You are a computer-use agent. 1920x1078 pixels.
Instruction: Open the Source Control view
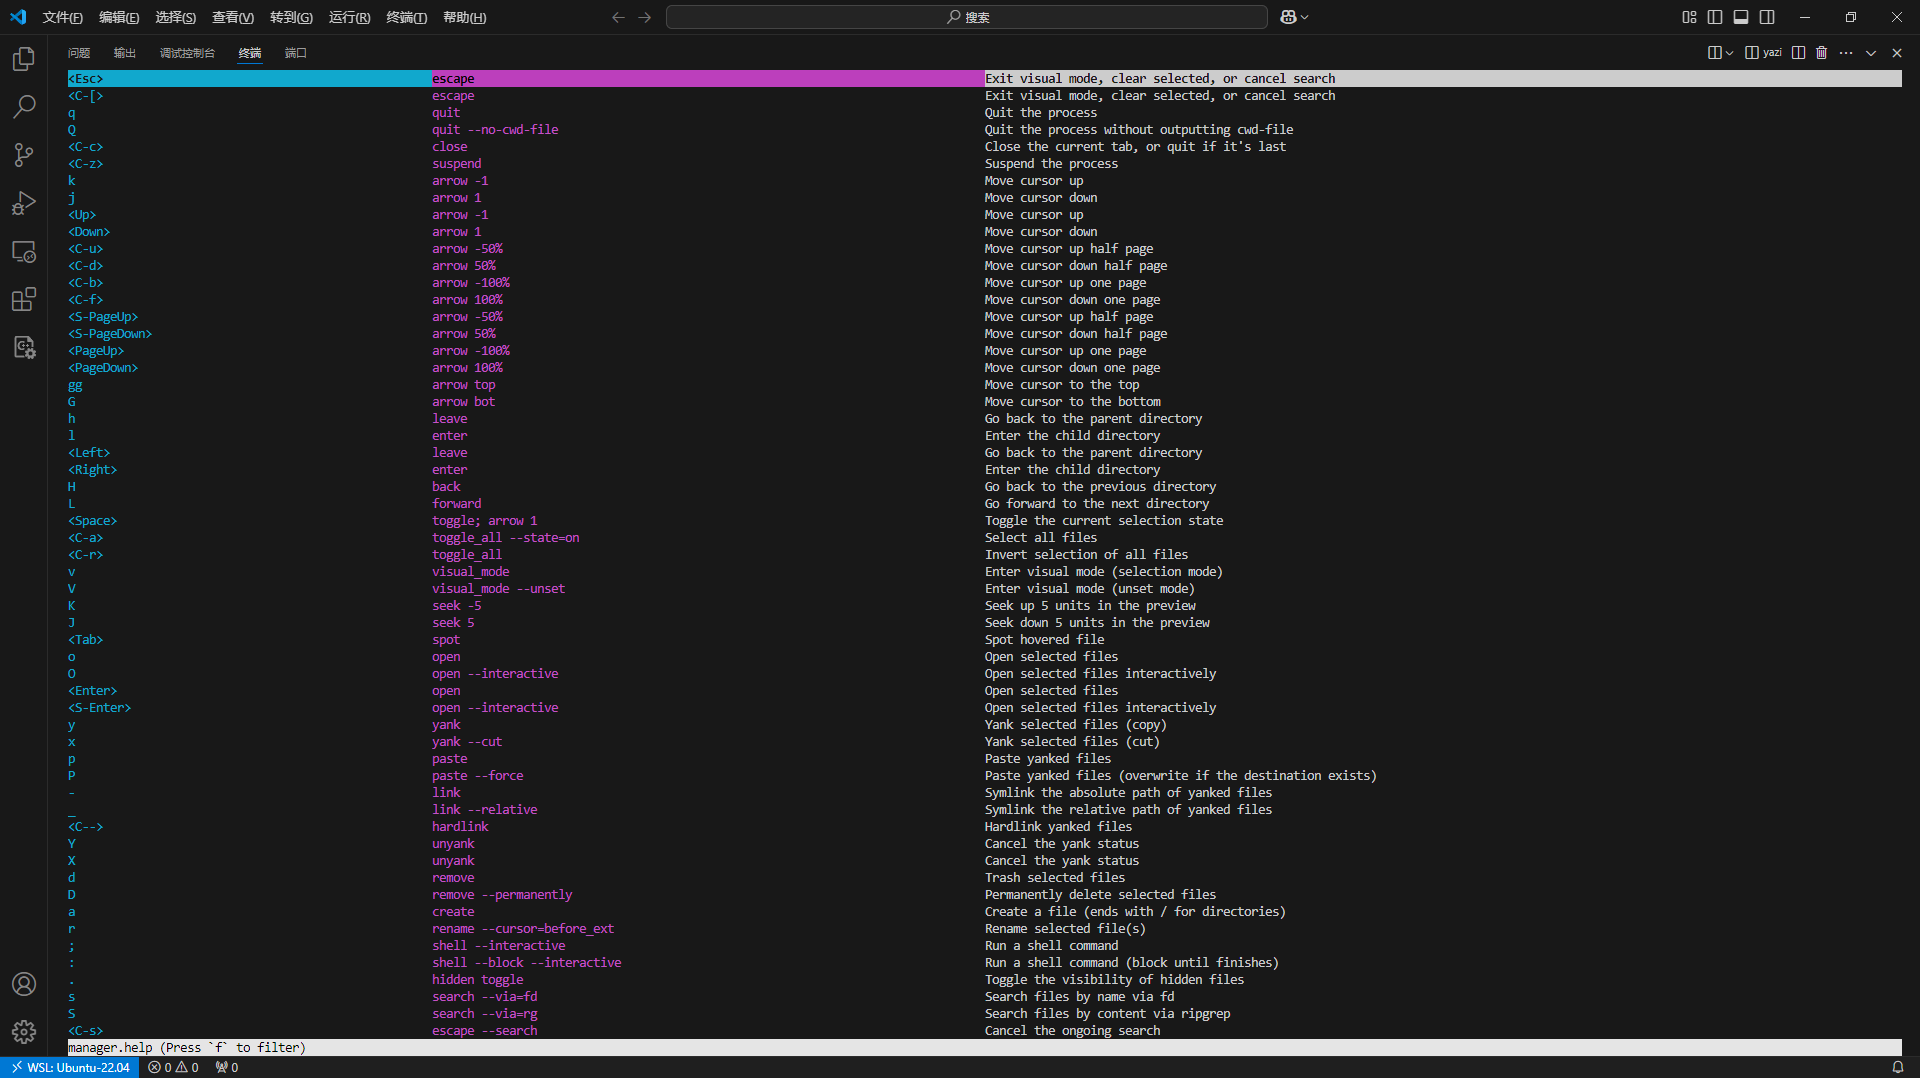point(24,155)
